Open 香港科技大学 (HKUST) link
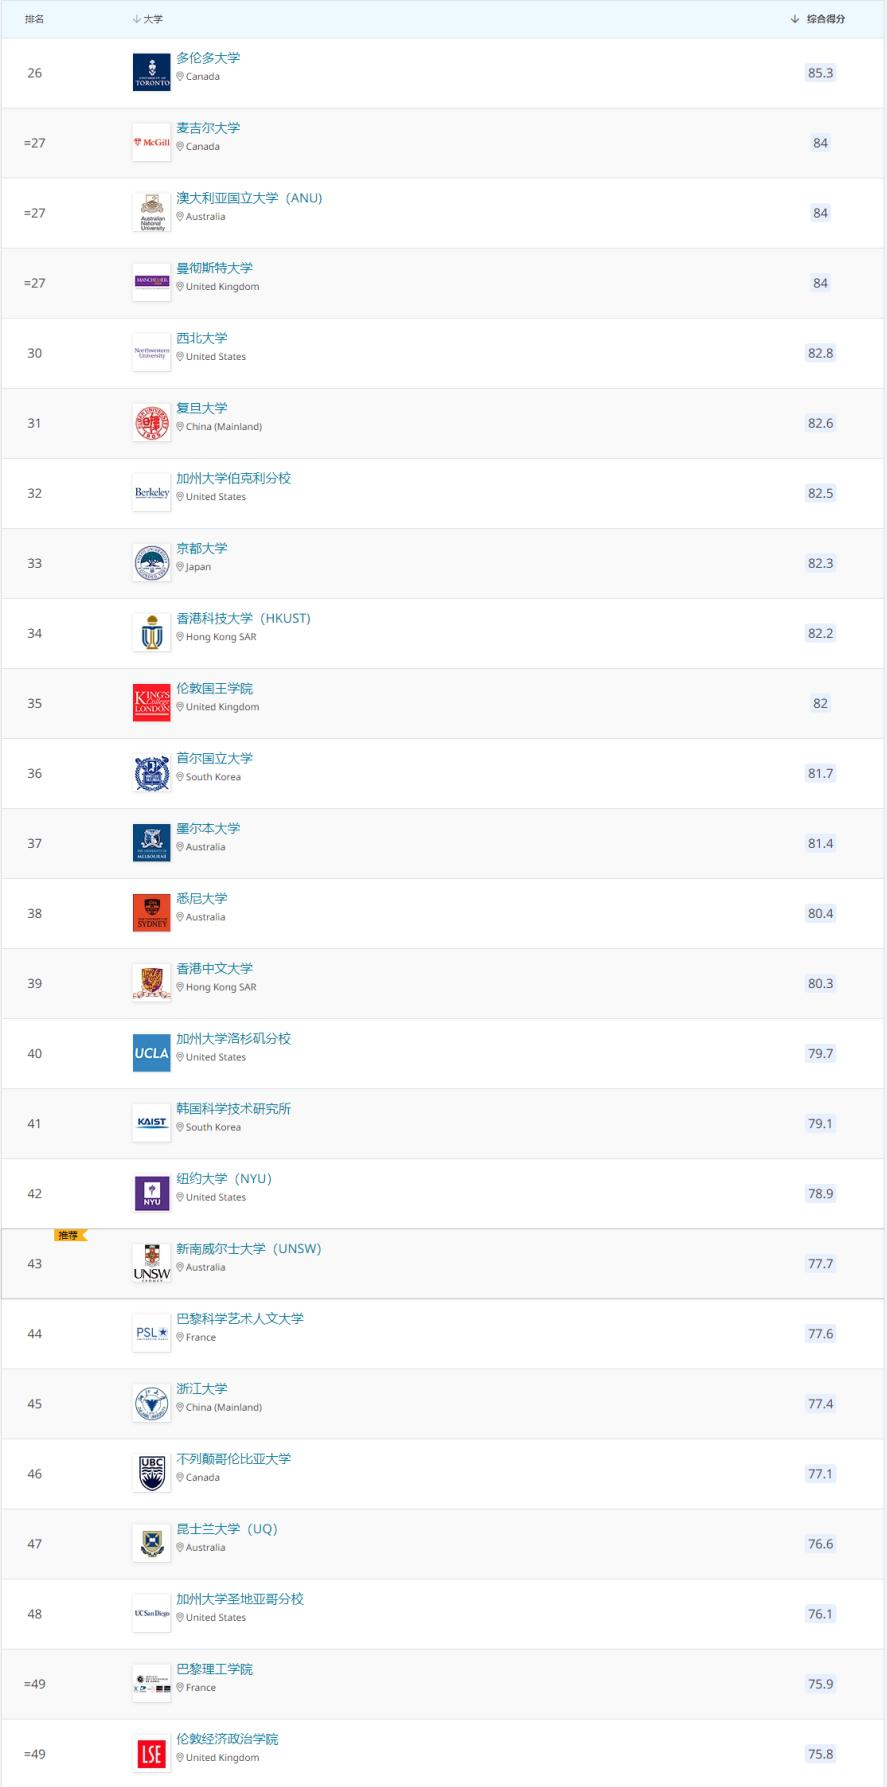This screenshot has width=887, height=1787. tap(244, 618)
